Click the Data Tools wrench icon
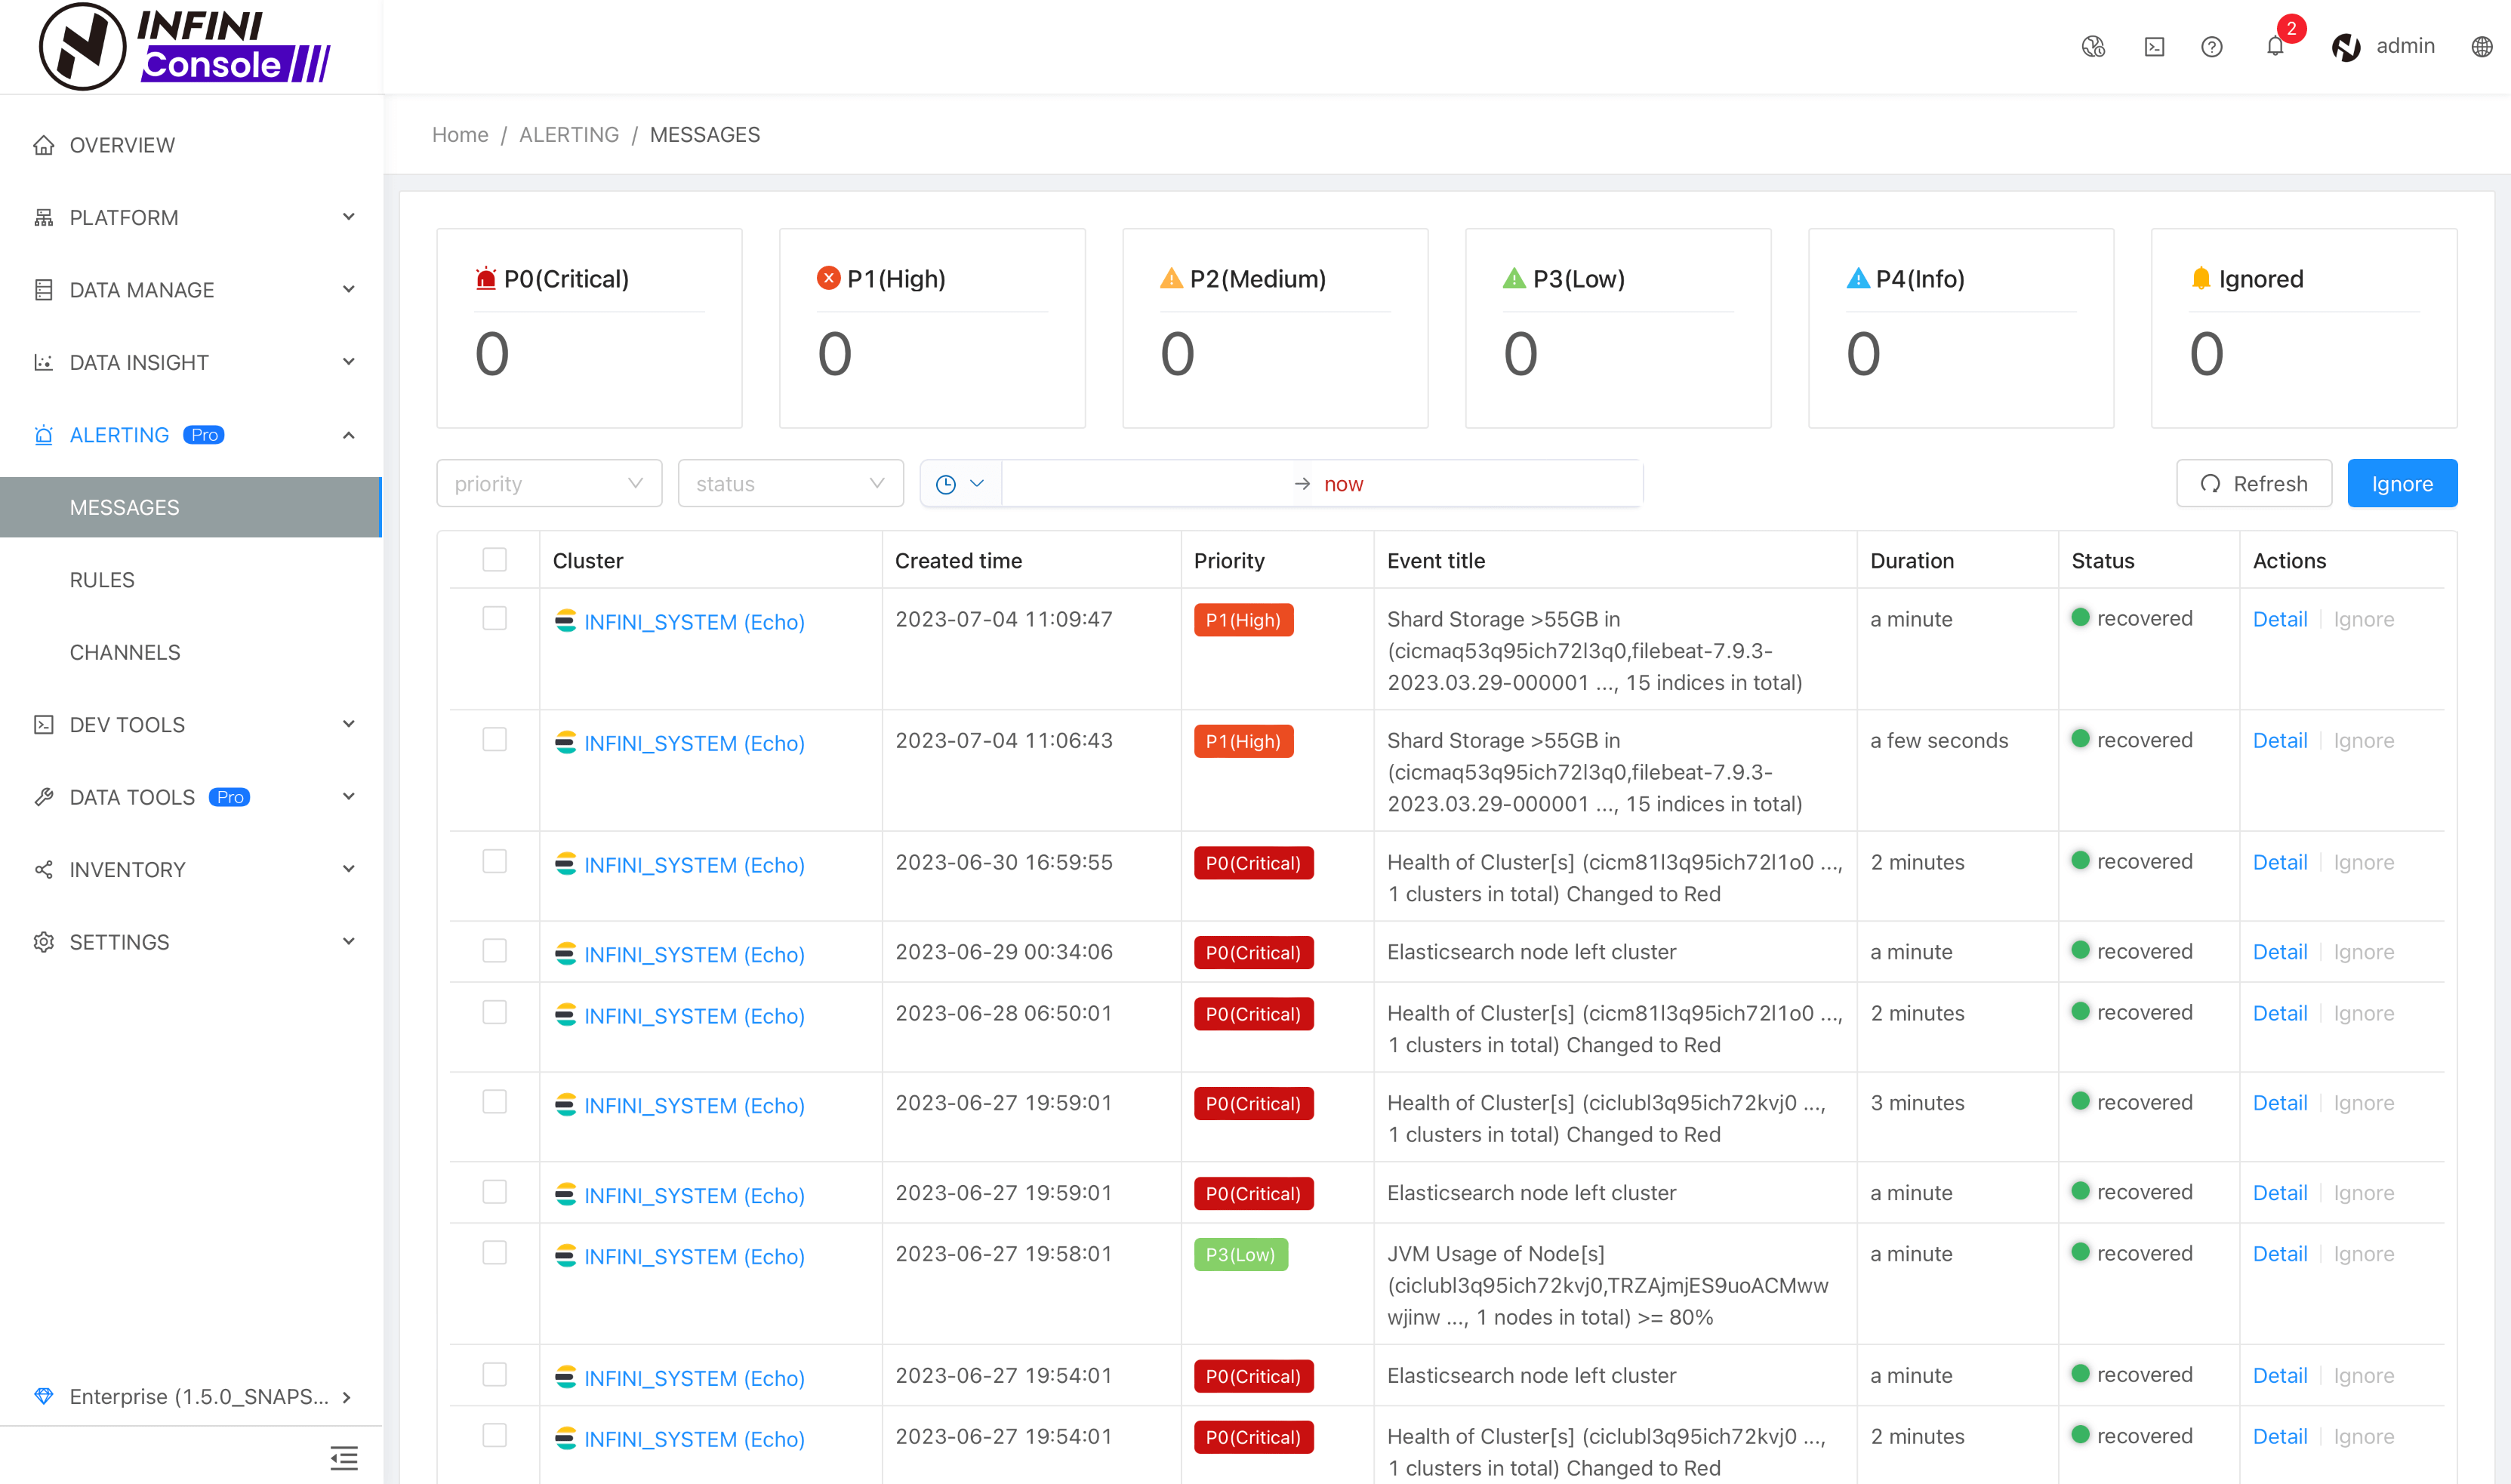2511x1484 pixels. click(43, 797)
